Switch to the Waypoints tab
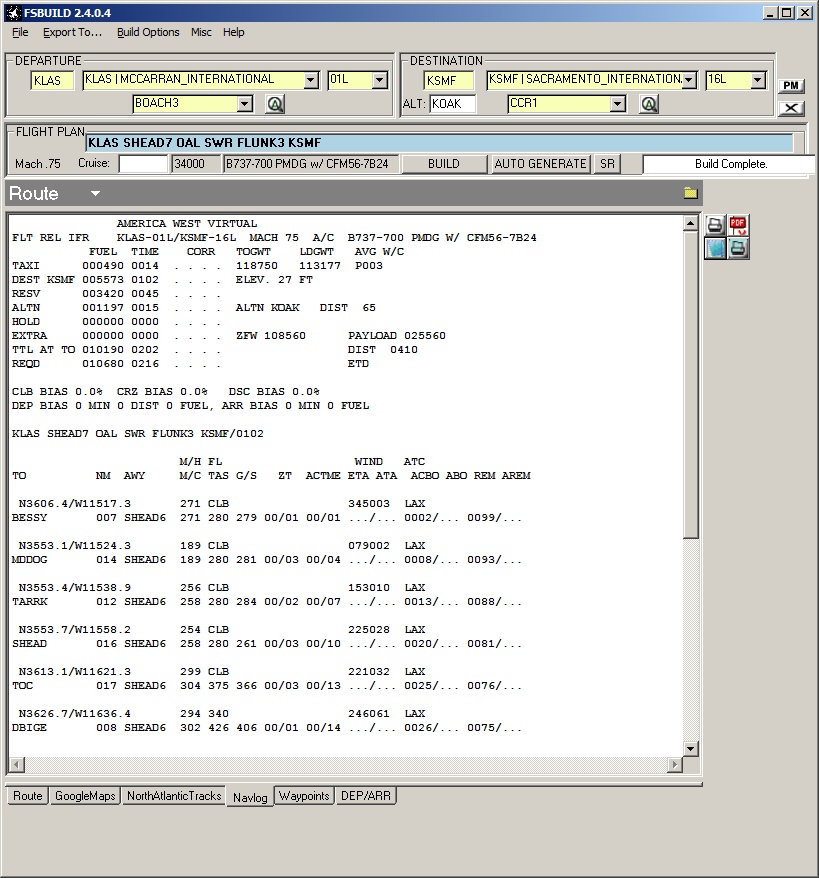This screenshot has height=878, width=819. click(x=304, y=796)
